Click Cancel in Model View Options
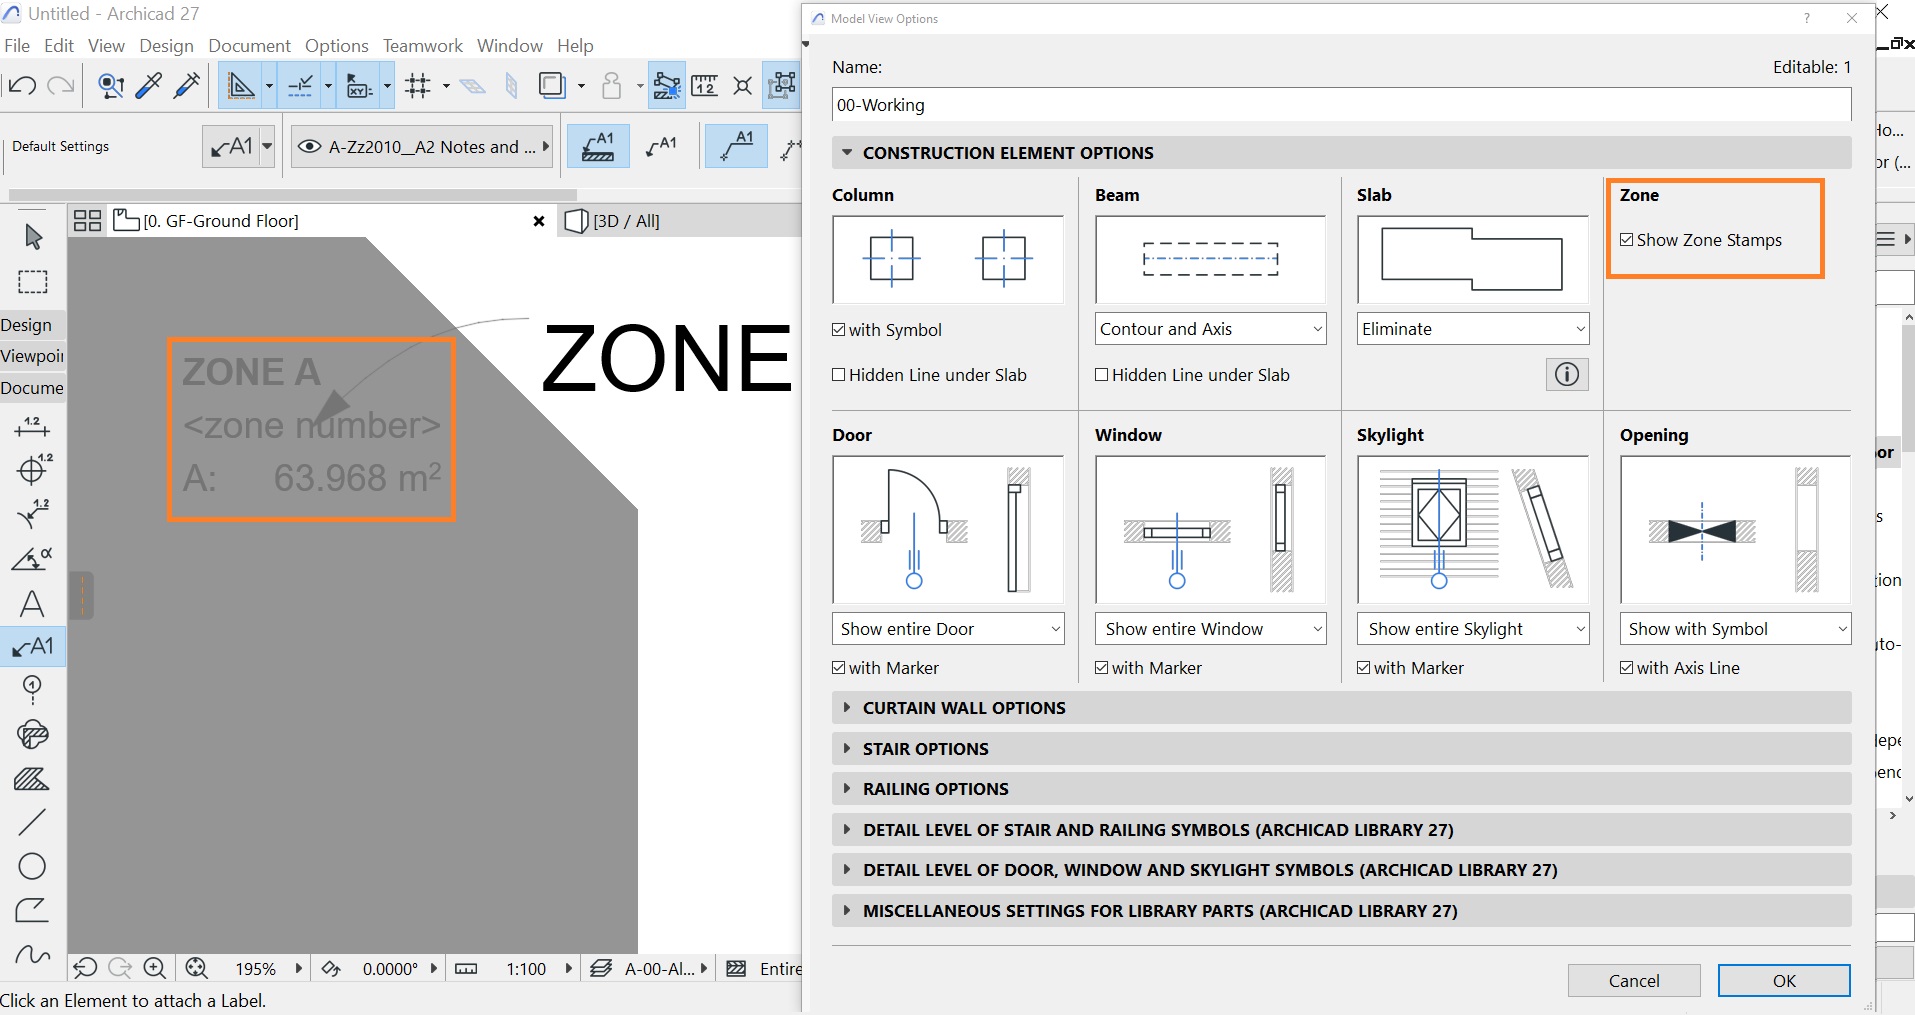The height and width of the screenshot is (1015, 1915). pyautogui.click(x=1634, y=981)
